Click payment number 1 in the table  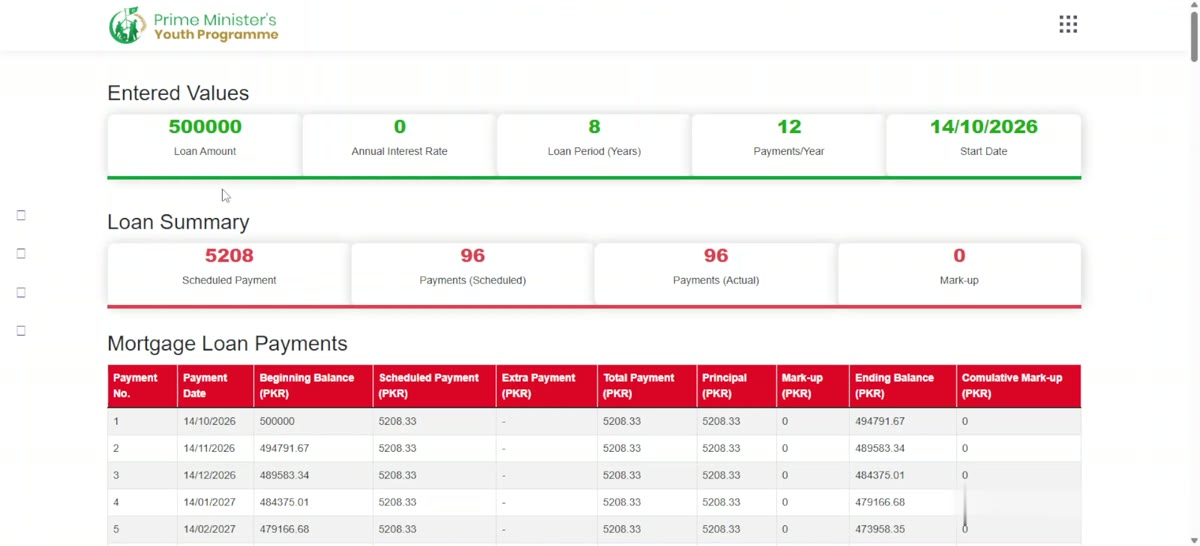[x=116, y=422]
